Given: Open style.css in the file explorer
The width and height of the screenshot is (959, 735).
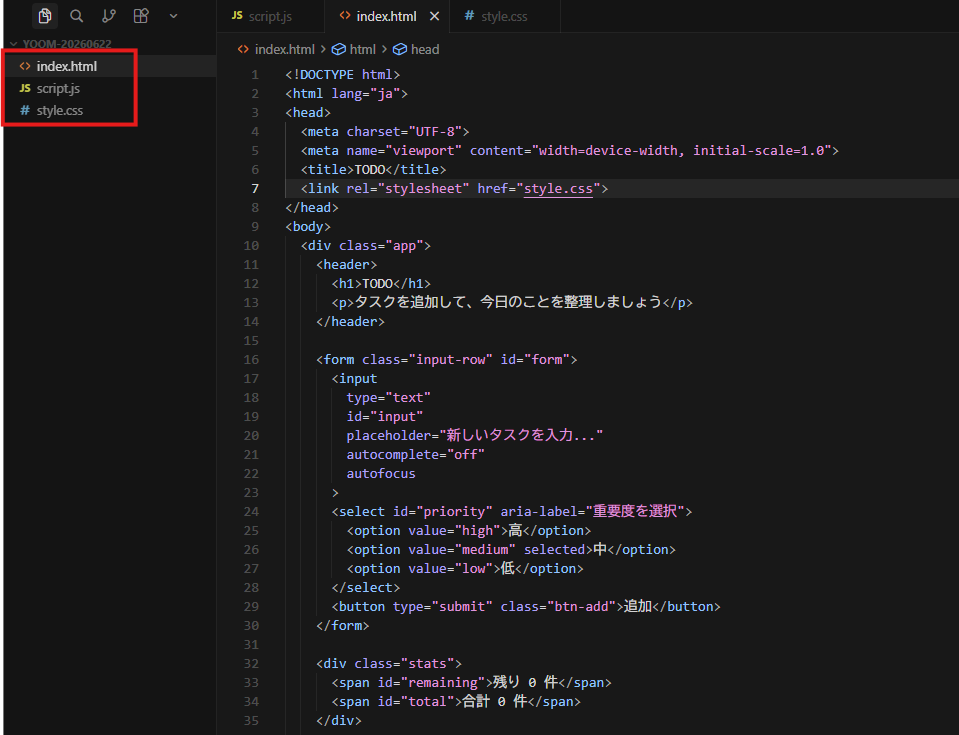Looking at the screenshot, I should point(110,110).
